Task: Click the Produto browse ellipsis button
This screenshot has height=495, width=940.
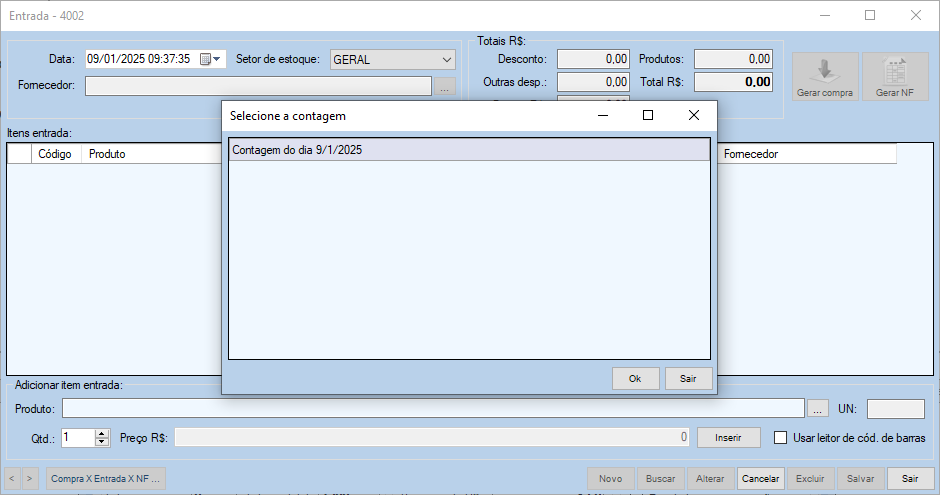Action: pos(818,408)
